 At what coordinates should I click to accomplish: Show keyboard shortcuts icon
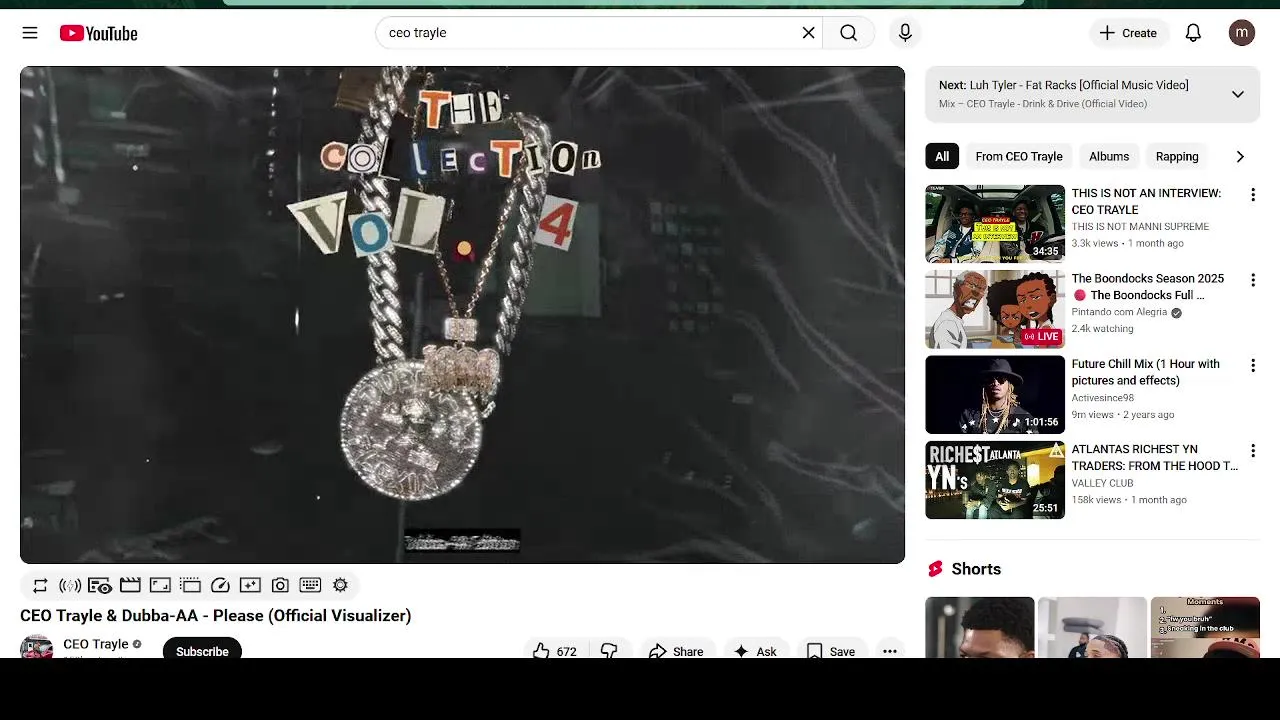point(310,585)
